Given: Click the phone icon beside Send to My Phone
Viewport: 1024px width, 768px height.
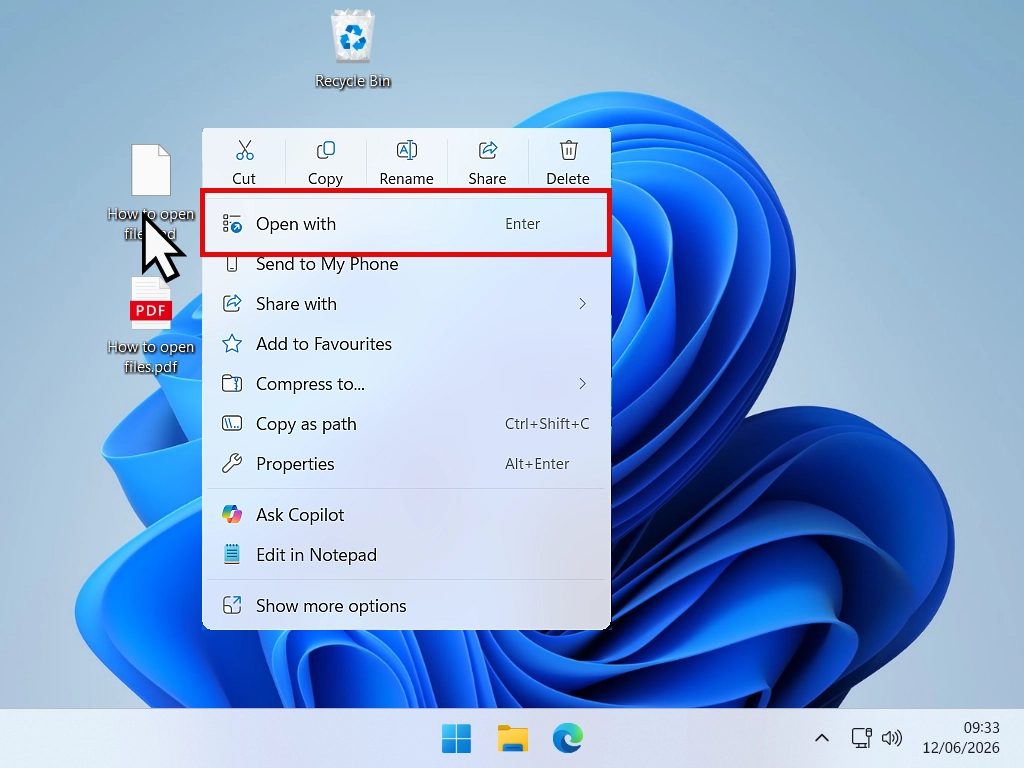Looking at the screenshot, I should click(x=232, y=264).
